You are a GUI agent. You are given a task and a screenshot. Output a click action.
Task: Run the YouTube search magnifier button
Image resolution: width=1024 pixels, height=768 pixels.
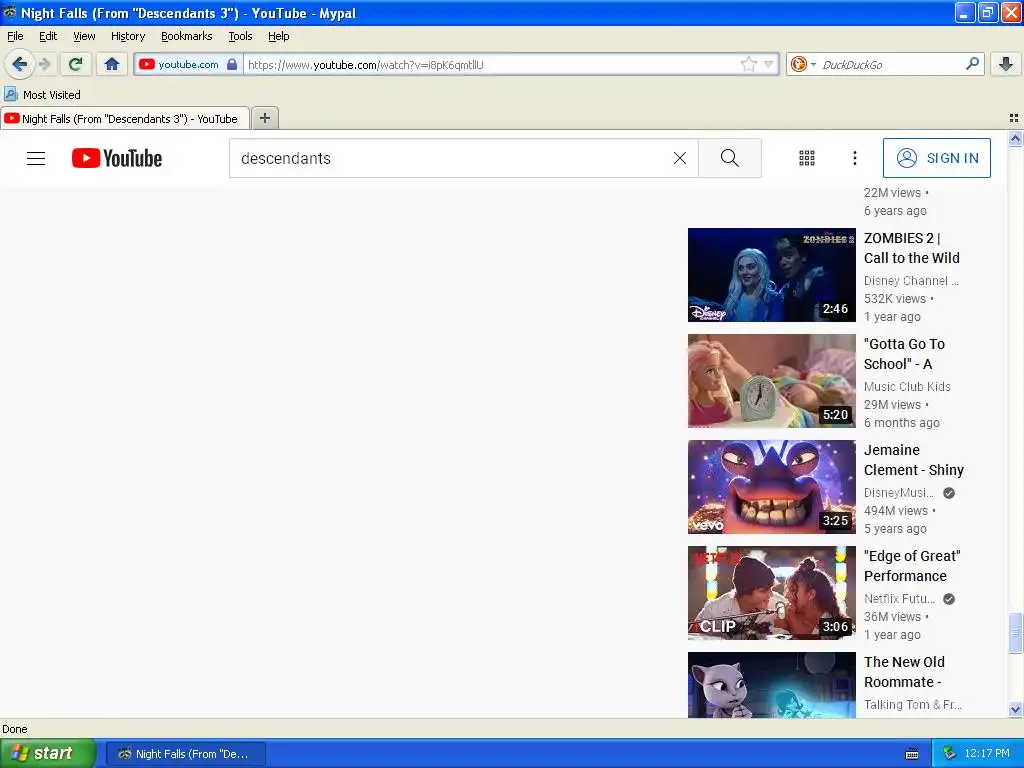[729, 158]
